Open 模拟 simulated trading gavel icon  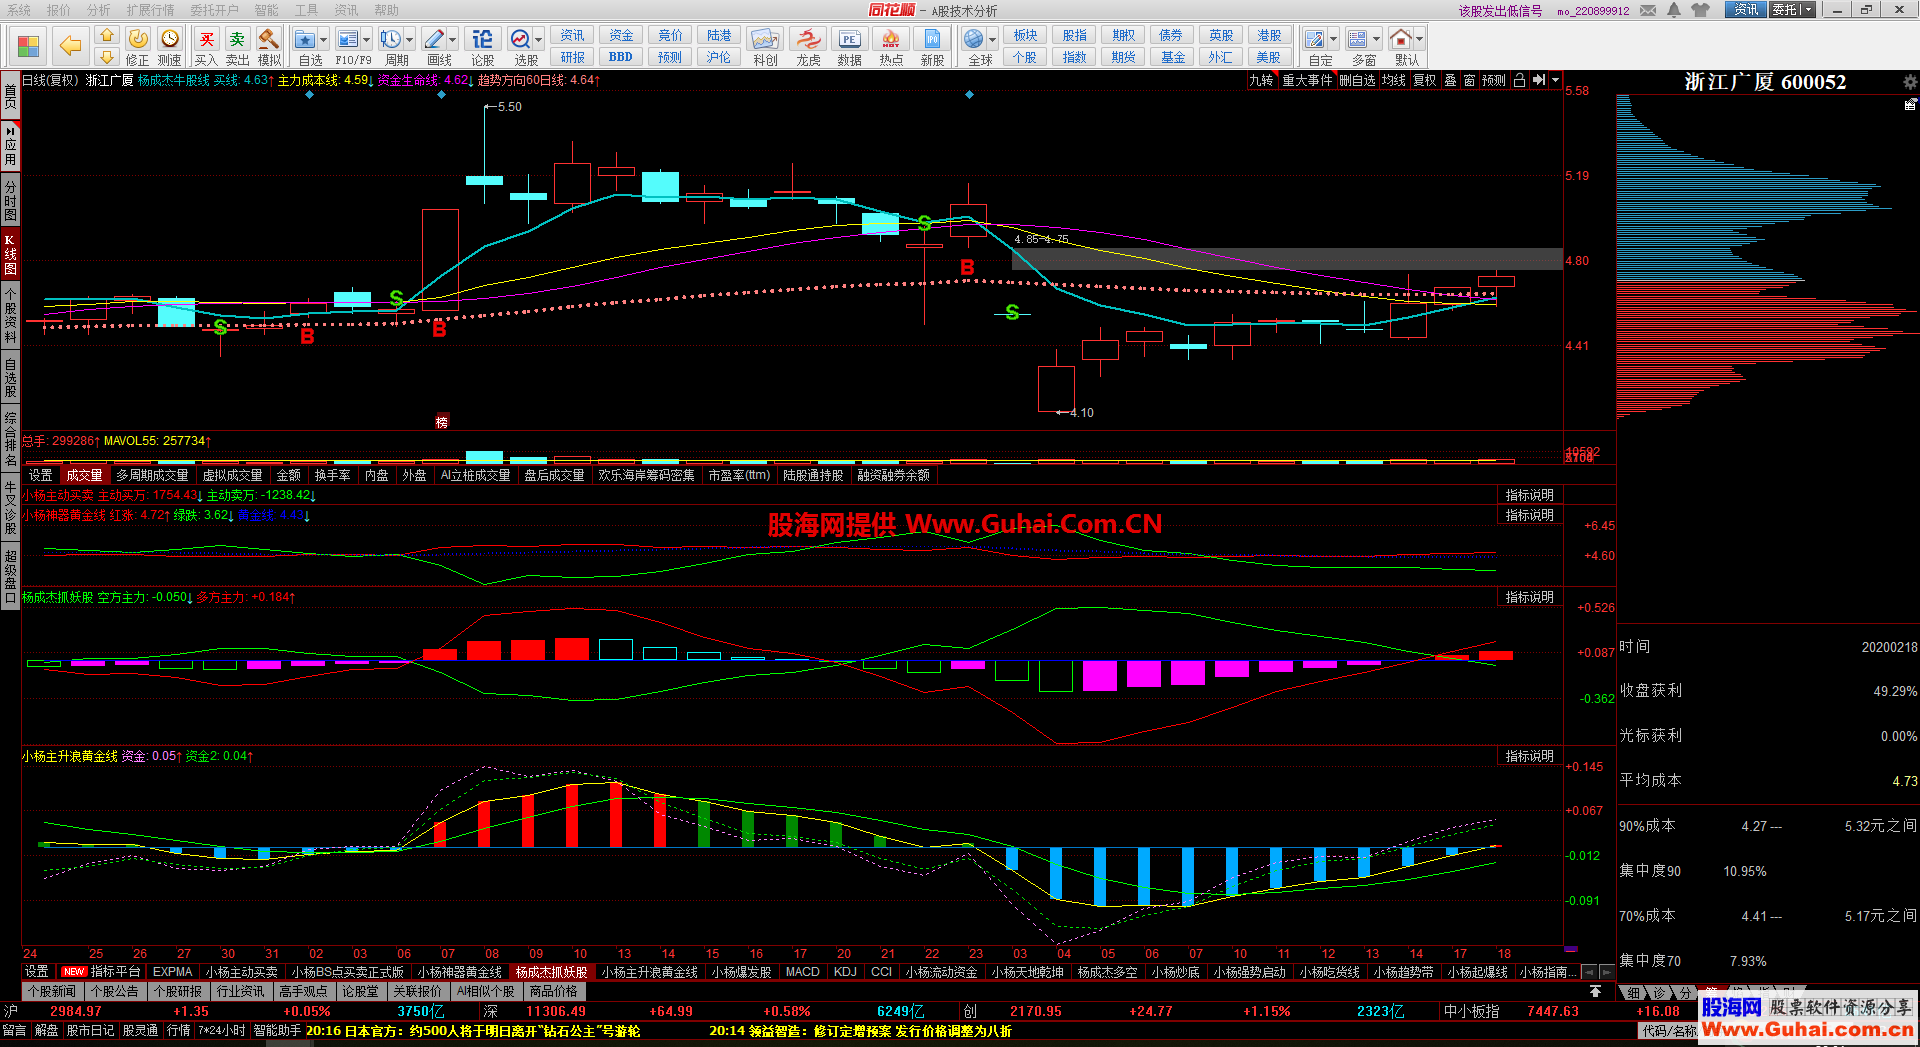[x=269, y=46]
